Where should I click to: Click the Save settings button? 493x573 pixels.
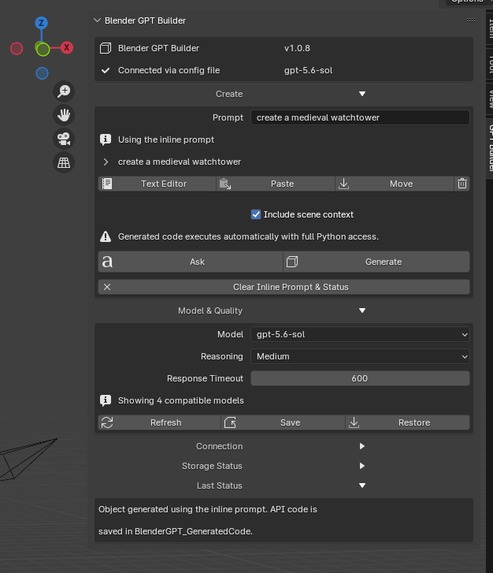(x=283, y=422)
